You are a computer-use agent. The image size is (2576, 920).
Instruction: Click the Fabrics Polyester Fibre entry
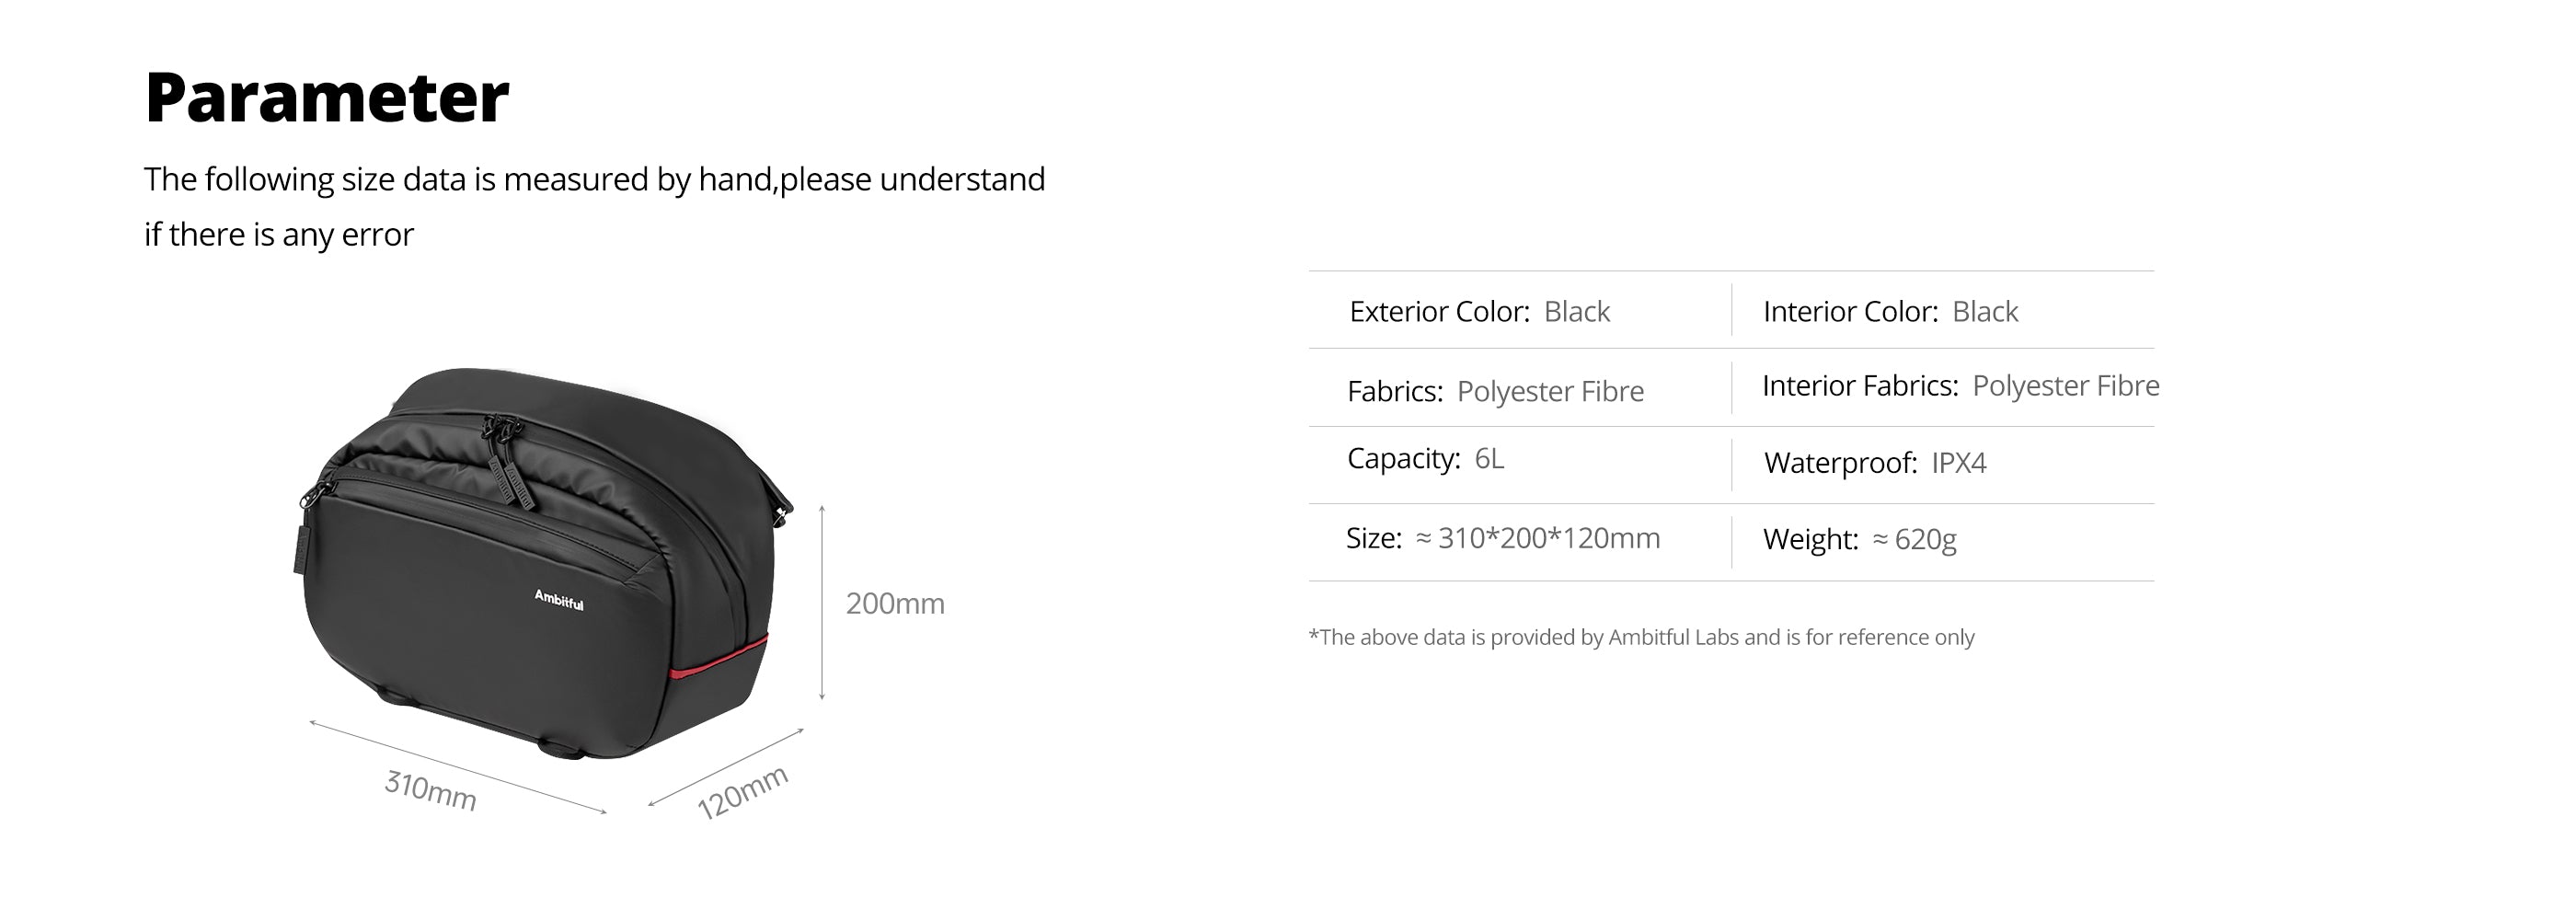click(x=1495, y=391)
